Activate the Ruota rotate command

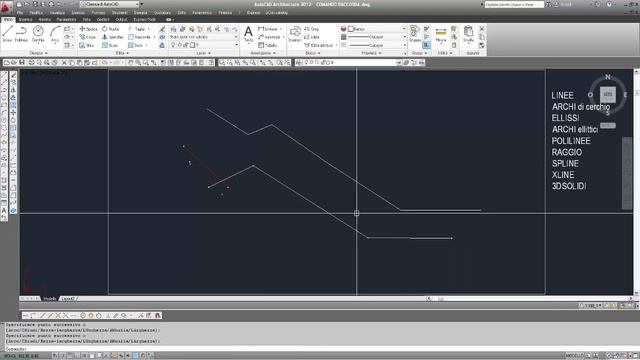tap(111, 29)
